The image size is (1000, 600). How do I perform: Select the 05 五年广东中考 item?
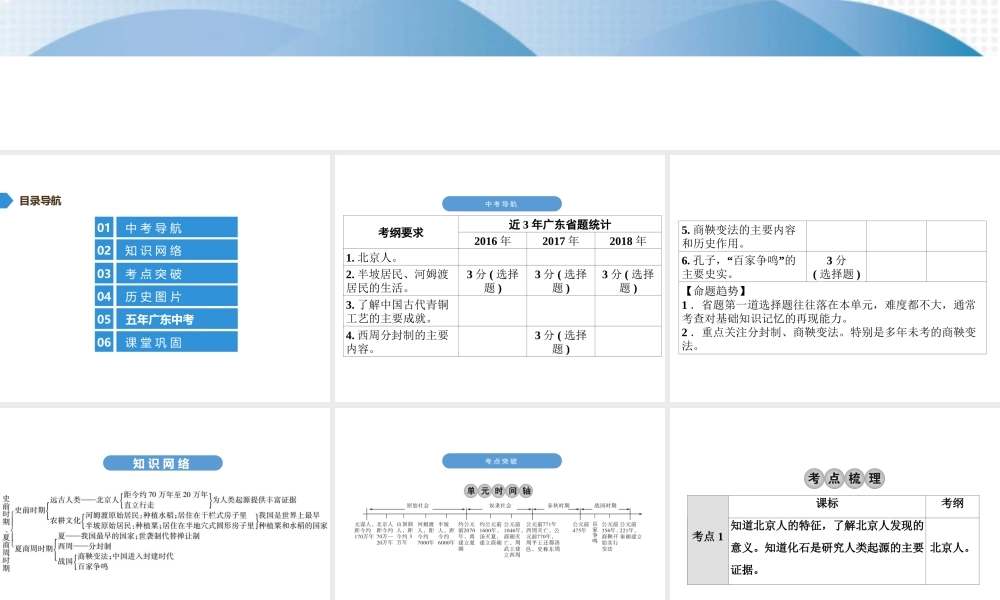click(167, 319)
